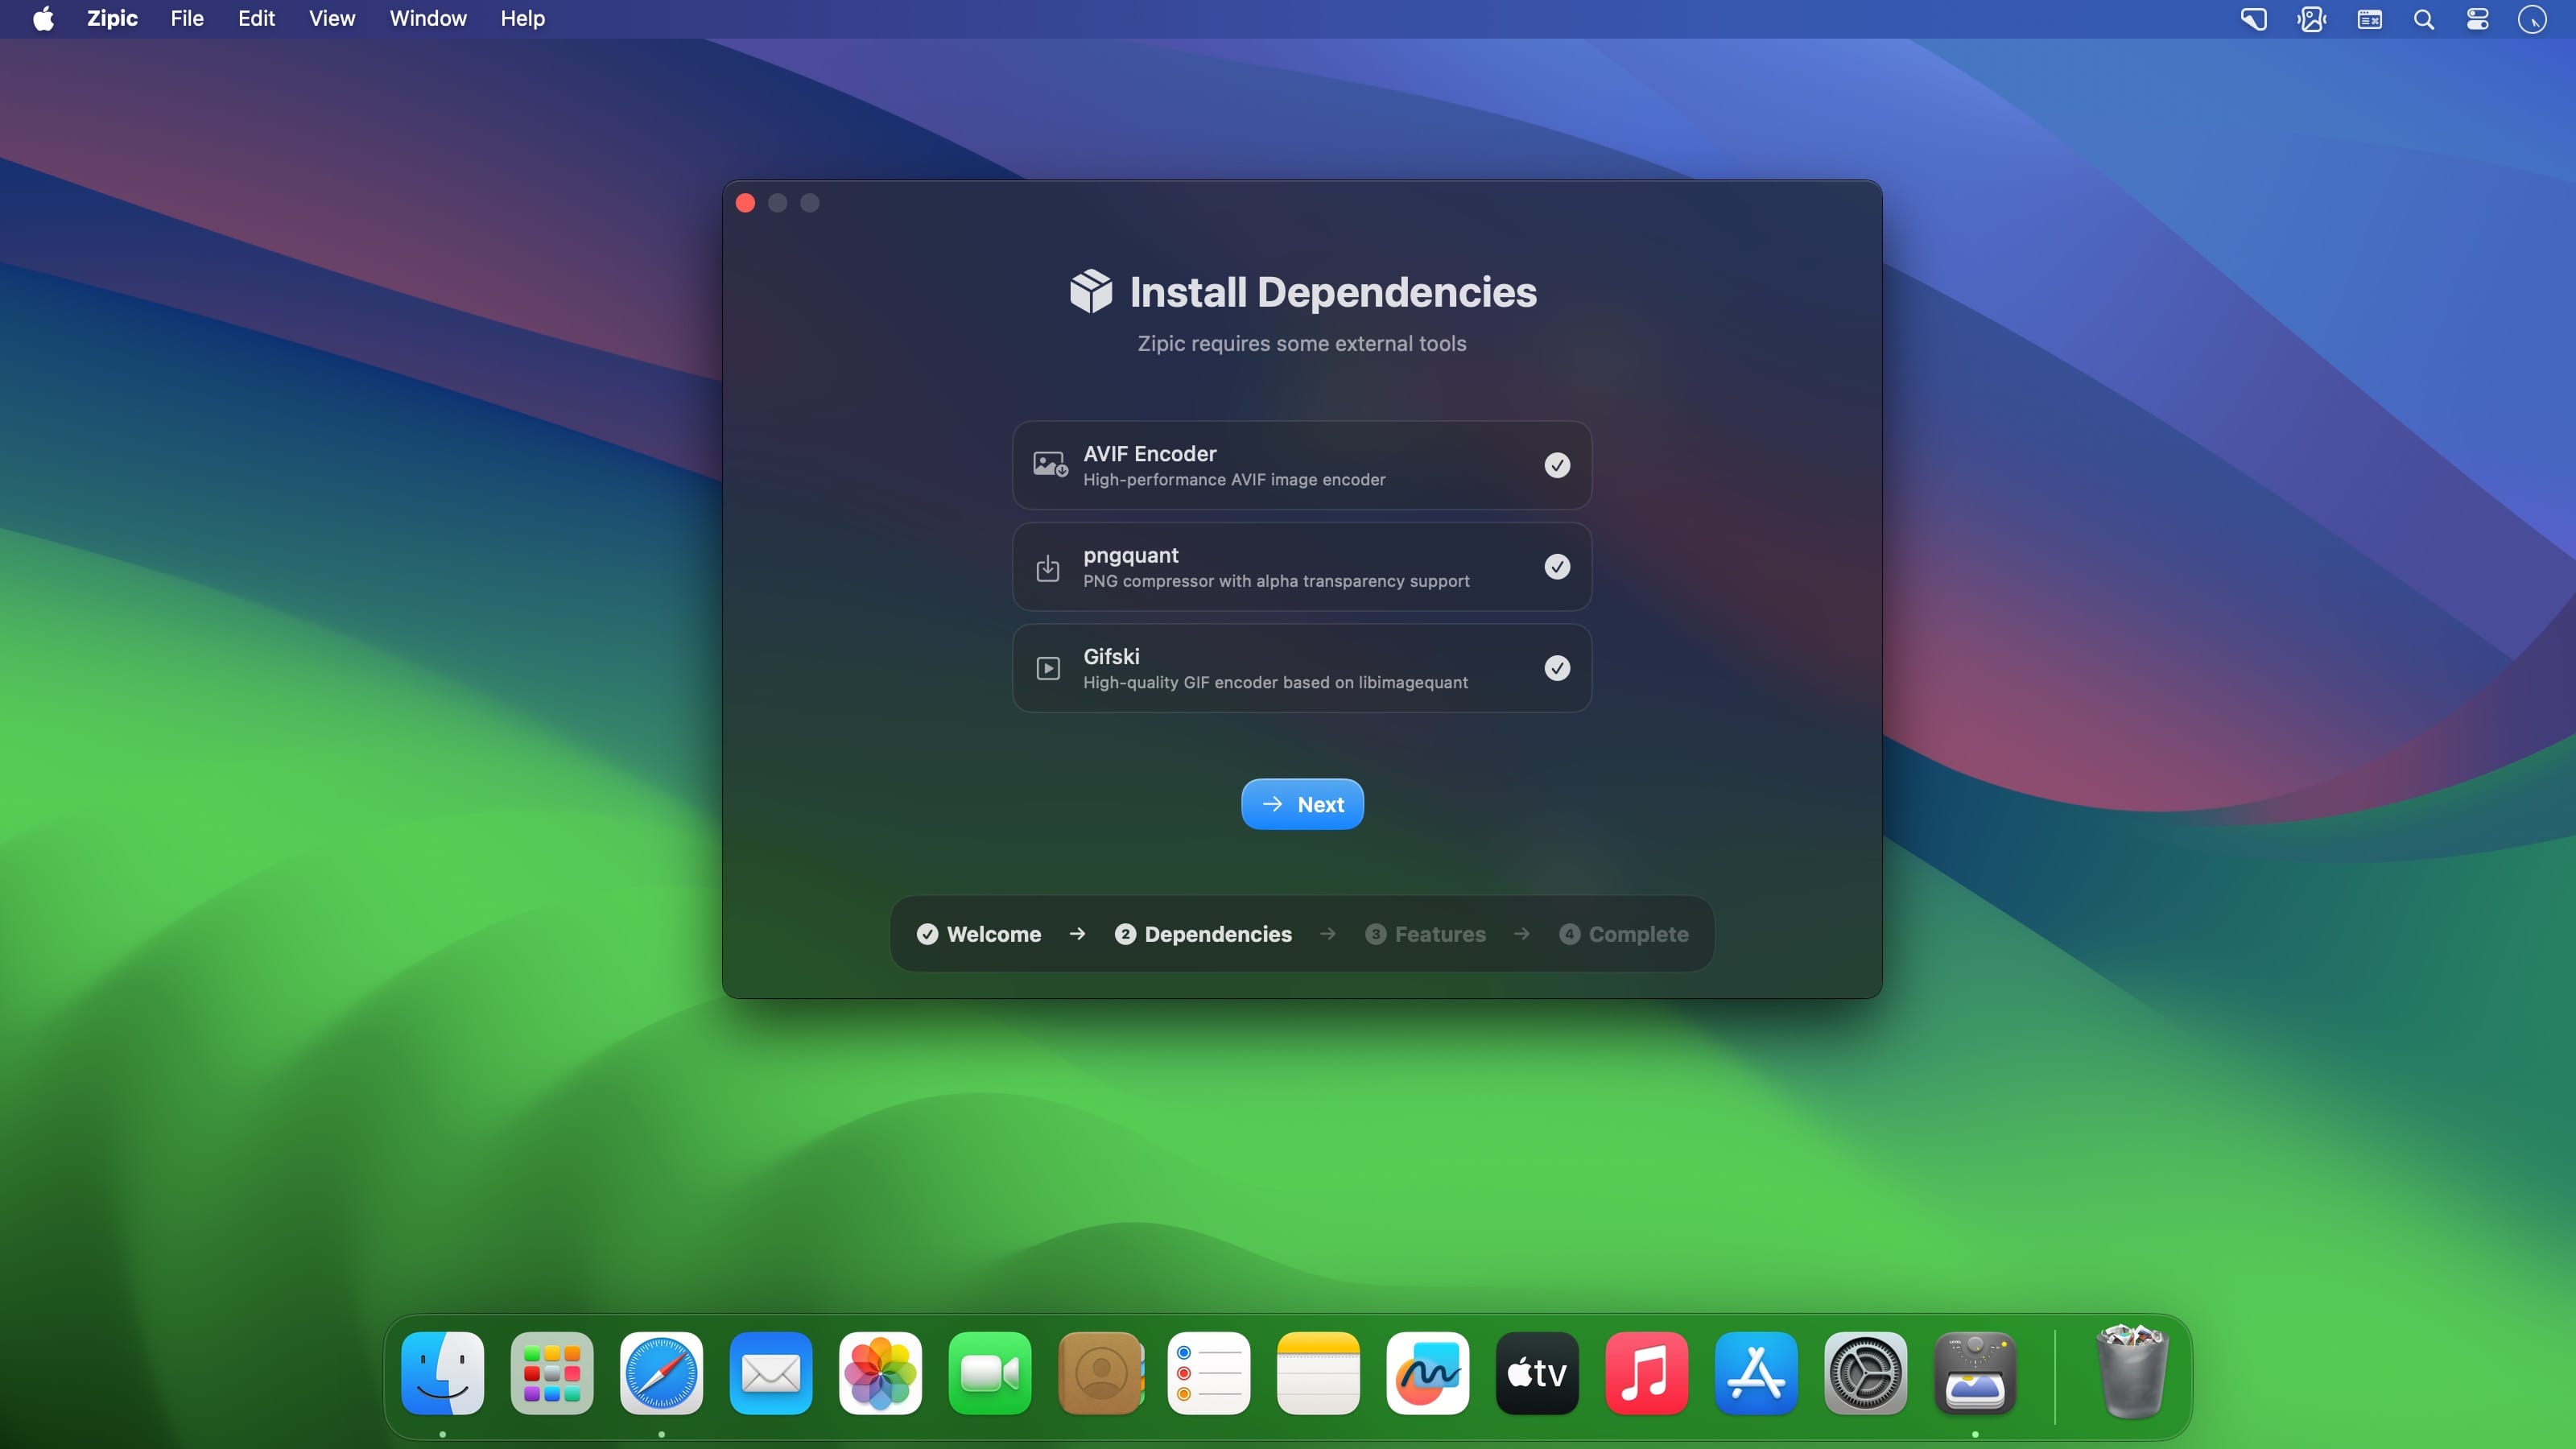Click the pngquant download icon
Image resolution: width=2576 pixels, height=1449 pixels.
(1047, 567)
